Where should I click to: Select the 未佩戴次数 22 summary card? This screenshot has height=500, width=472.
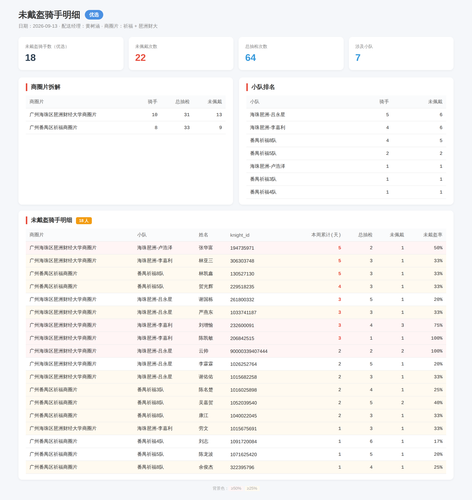pyautogui.click(x=181, y=53)
